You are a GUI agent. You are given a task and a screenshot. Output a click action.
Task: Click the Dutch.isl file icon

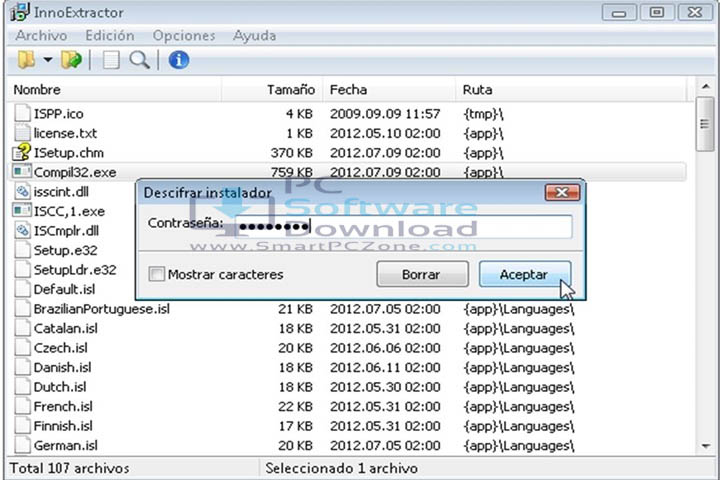coord(22,386)
